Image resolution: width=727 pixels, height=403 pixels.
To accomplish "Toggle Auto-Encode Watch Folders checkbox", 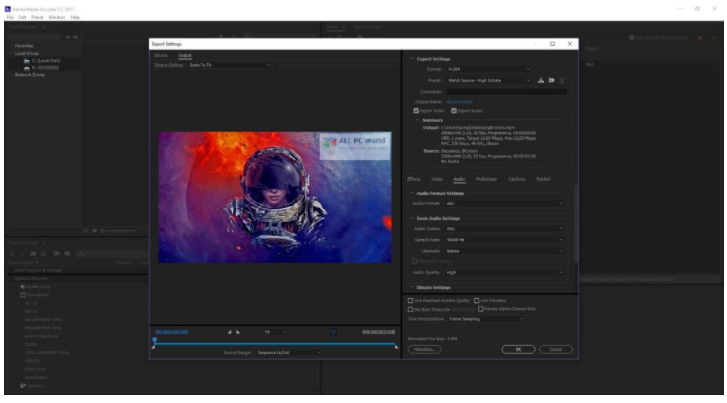I will click(631, 38).
